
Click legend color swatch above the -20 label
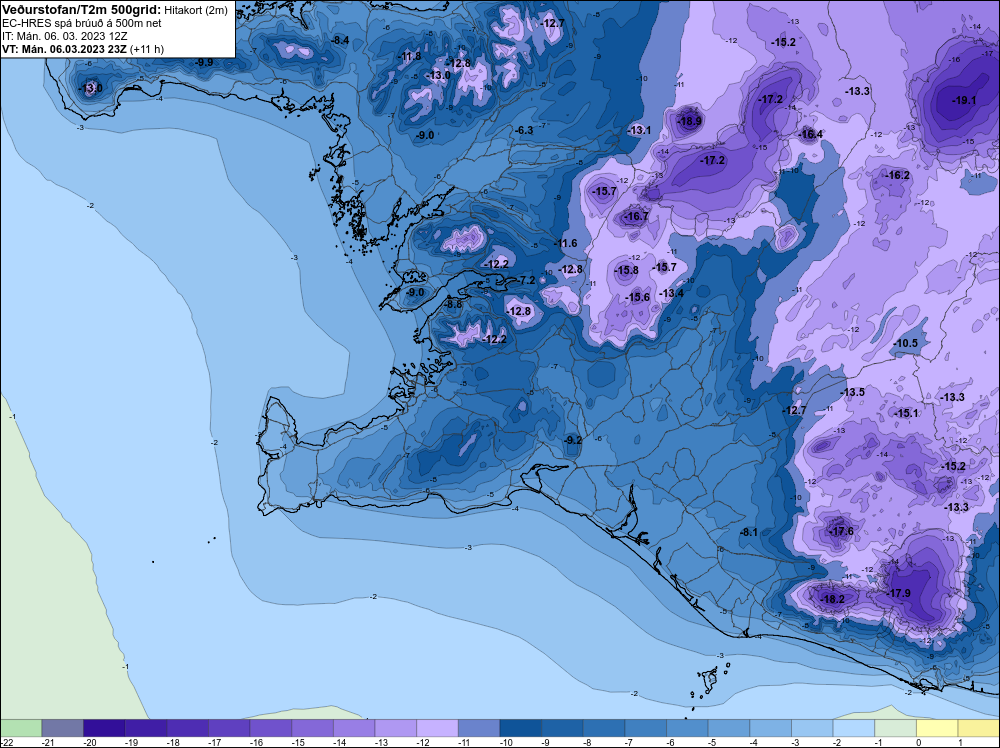coord(104,728)
